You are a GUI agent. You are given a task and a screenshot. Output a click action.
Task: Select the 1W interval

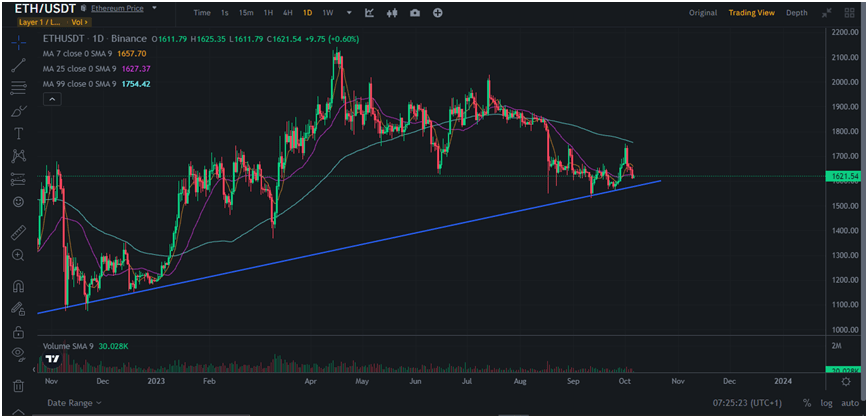(328, 13)
